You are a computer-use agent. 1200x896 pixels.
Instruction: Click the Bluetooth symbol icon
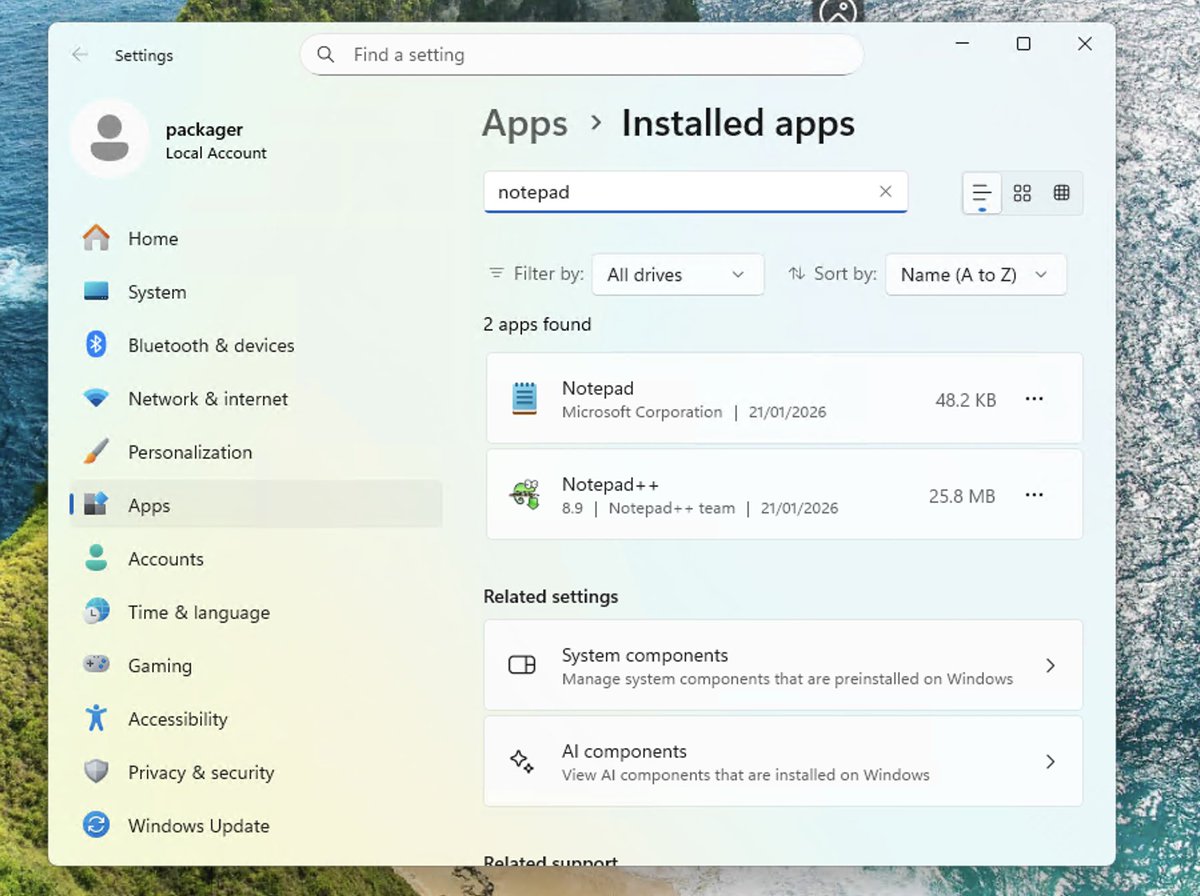point(96,345)
